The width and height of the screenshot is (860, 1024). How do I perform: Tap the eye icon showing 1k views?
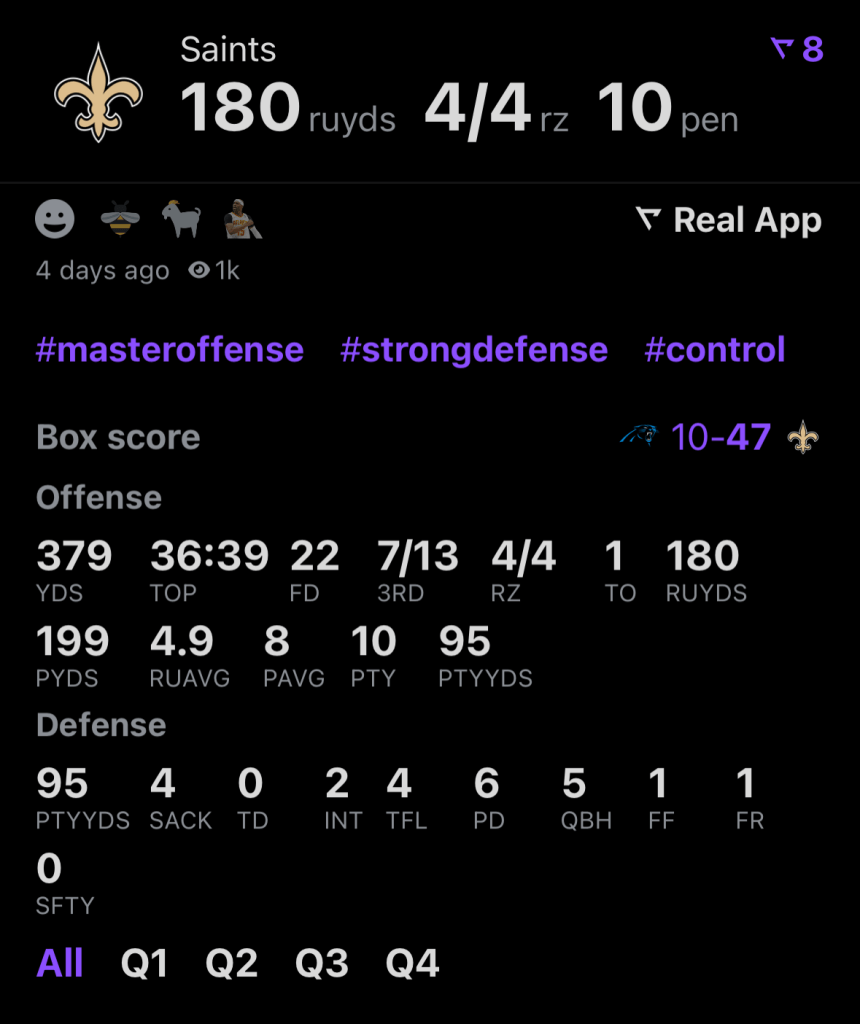pos(199,270)
